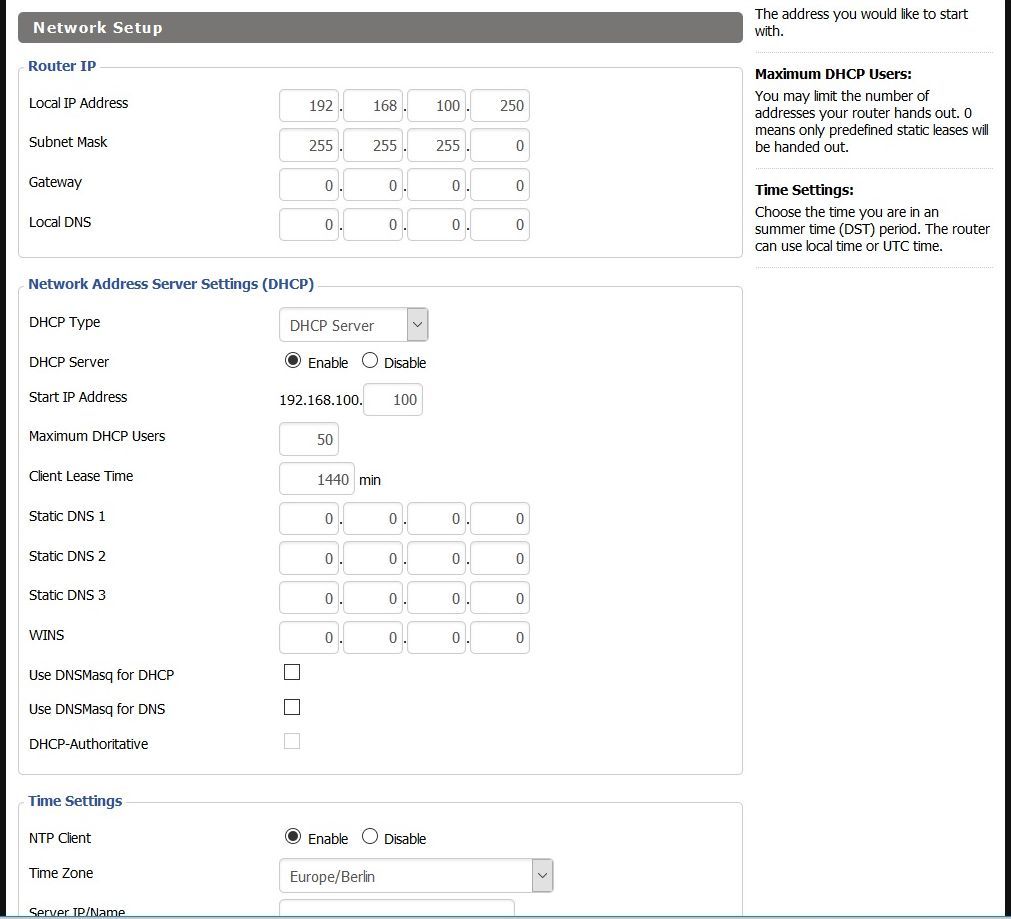Image resolution: width=1011 pixels, height=919 pixels.
Task: Select NTP Client Disable radio option
Action: pos(369,836)
